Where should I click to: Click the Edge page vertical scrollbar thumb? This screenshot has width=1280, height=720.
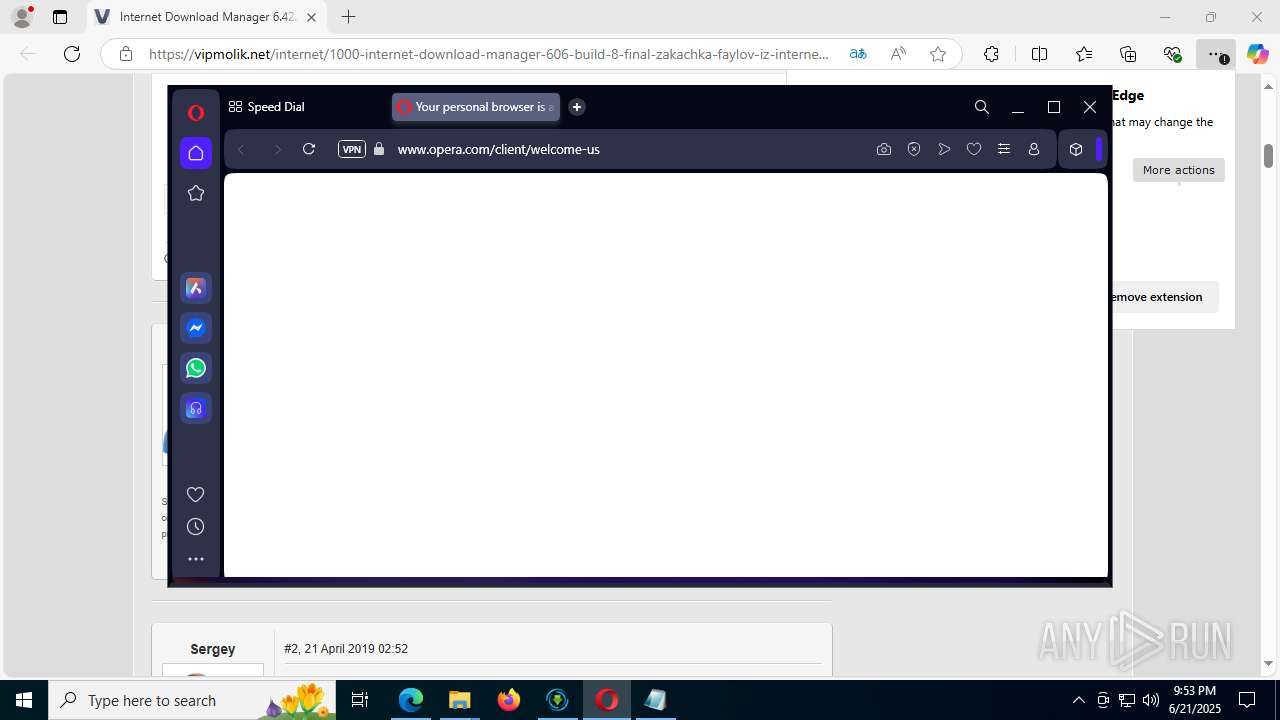(1268, 155)
